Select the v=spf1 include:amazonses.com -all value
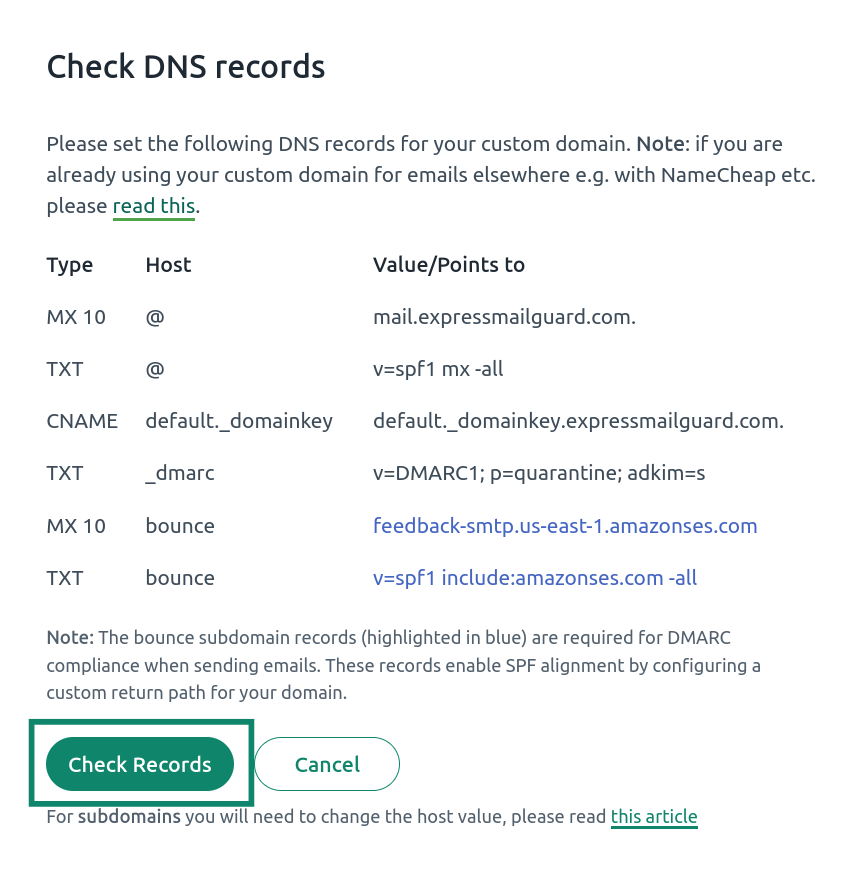864x874 pixels. [535, 578]
